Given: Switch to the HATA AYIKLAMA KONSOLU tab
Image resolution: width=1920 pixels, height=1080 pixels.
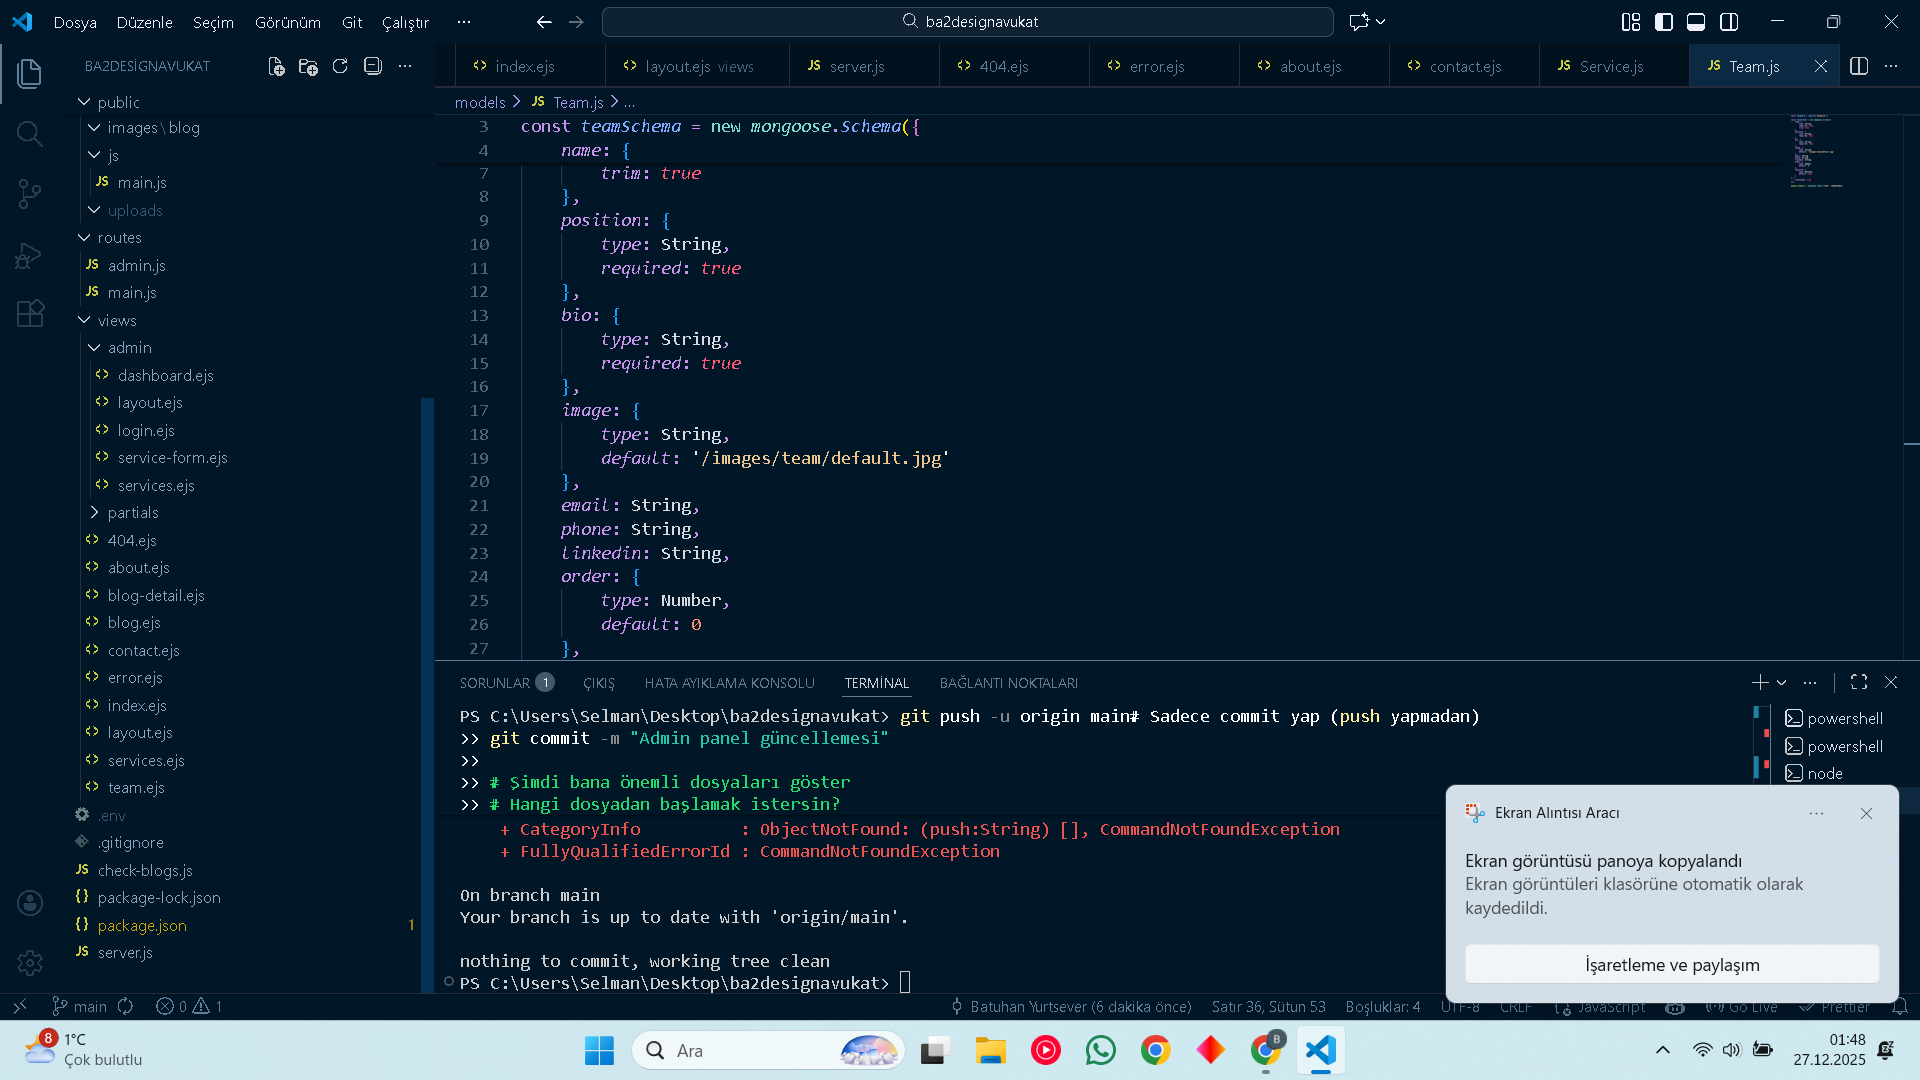Looking at the screenshot, I should coord(729,683).
